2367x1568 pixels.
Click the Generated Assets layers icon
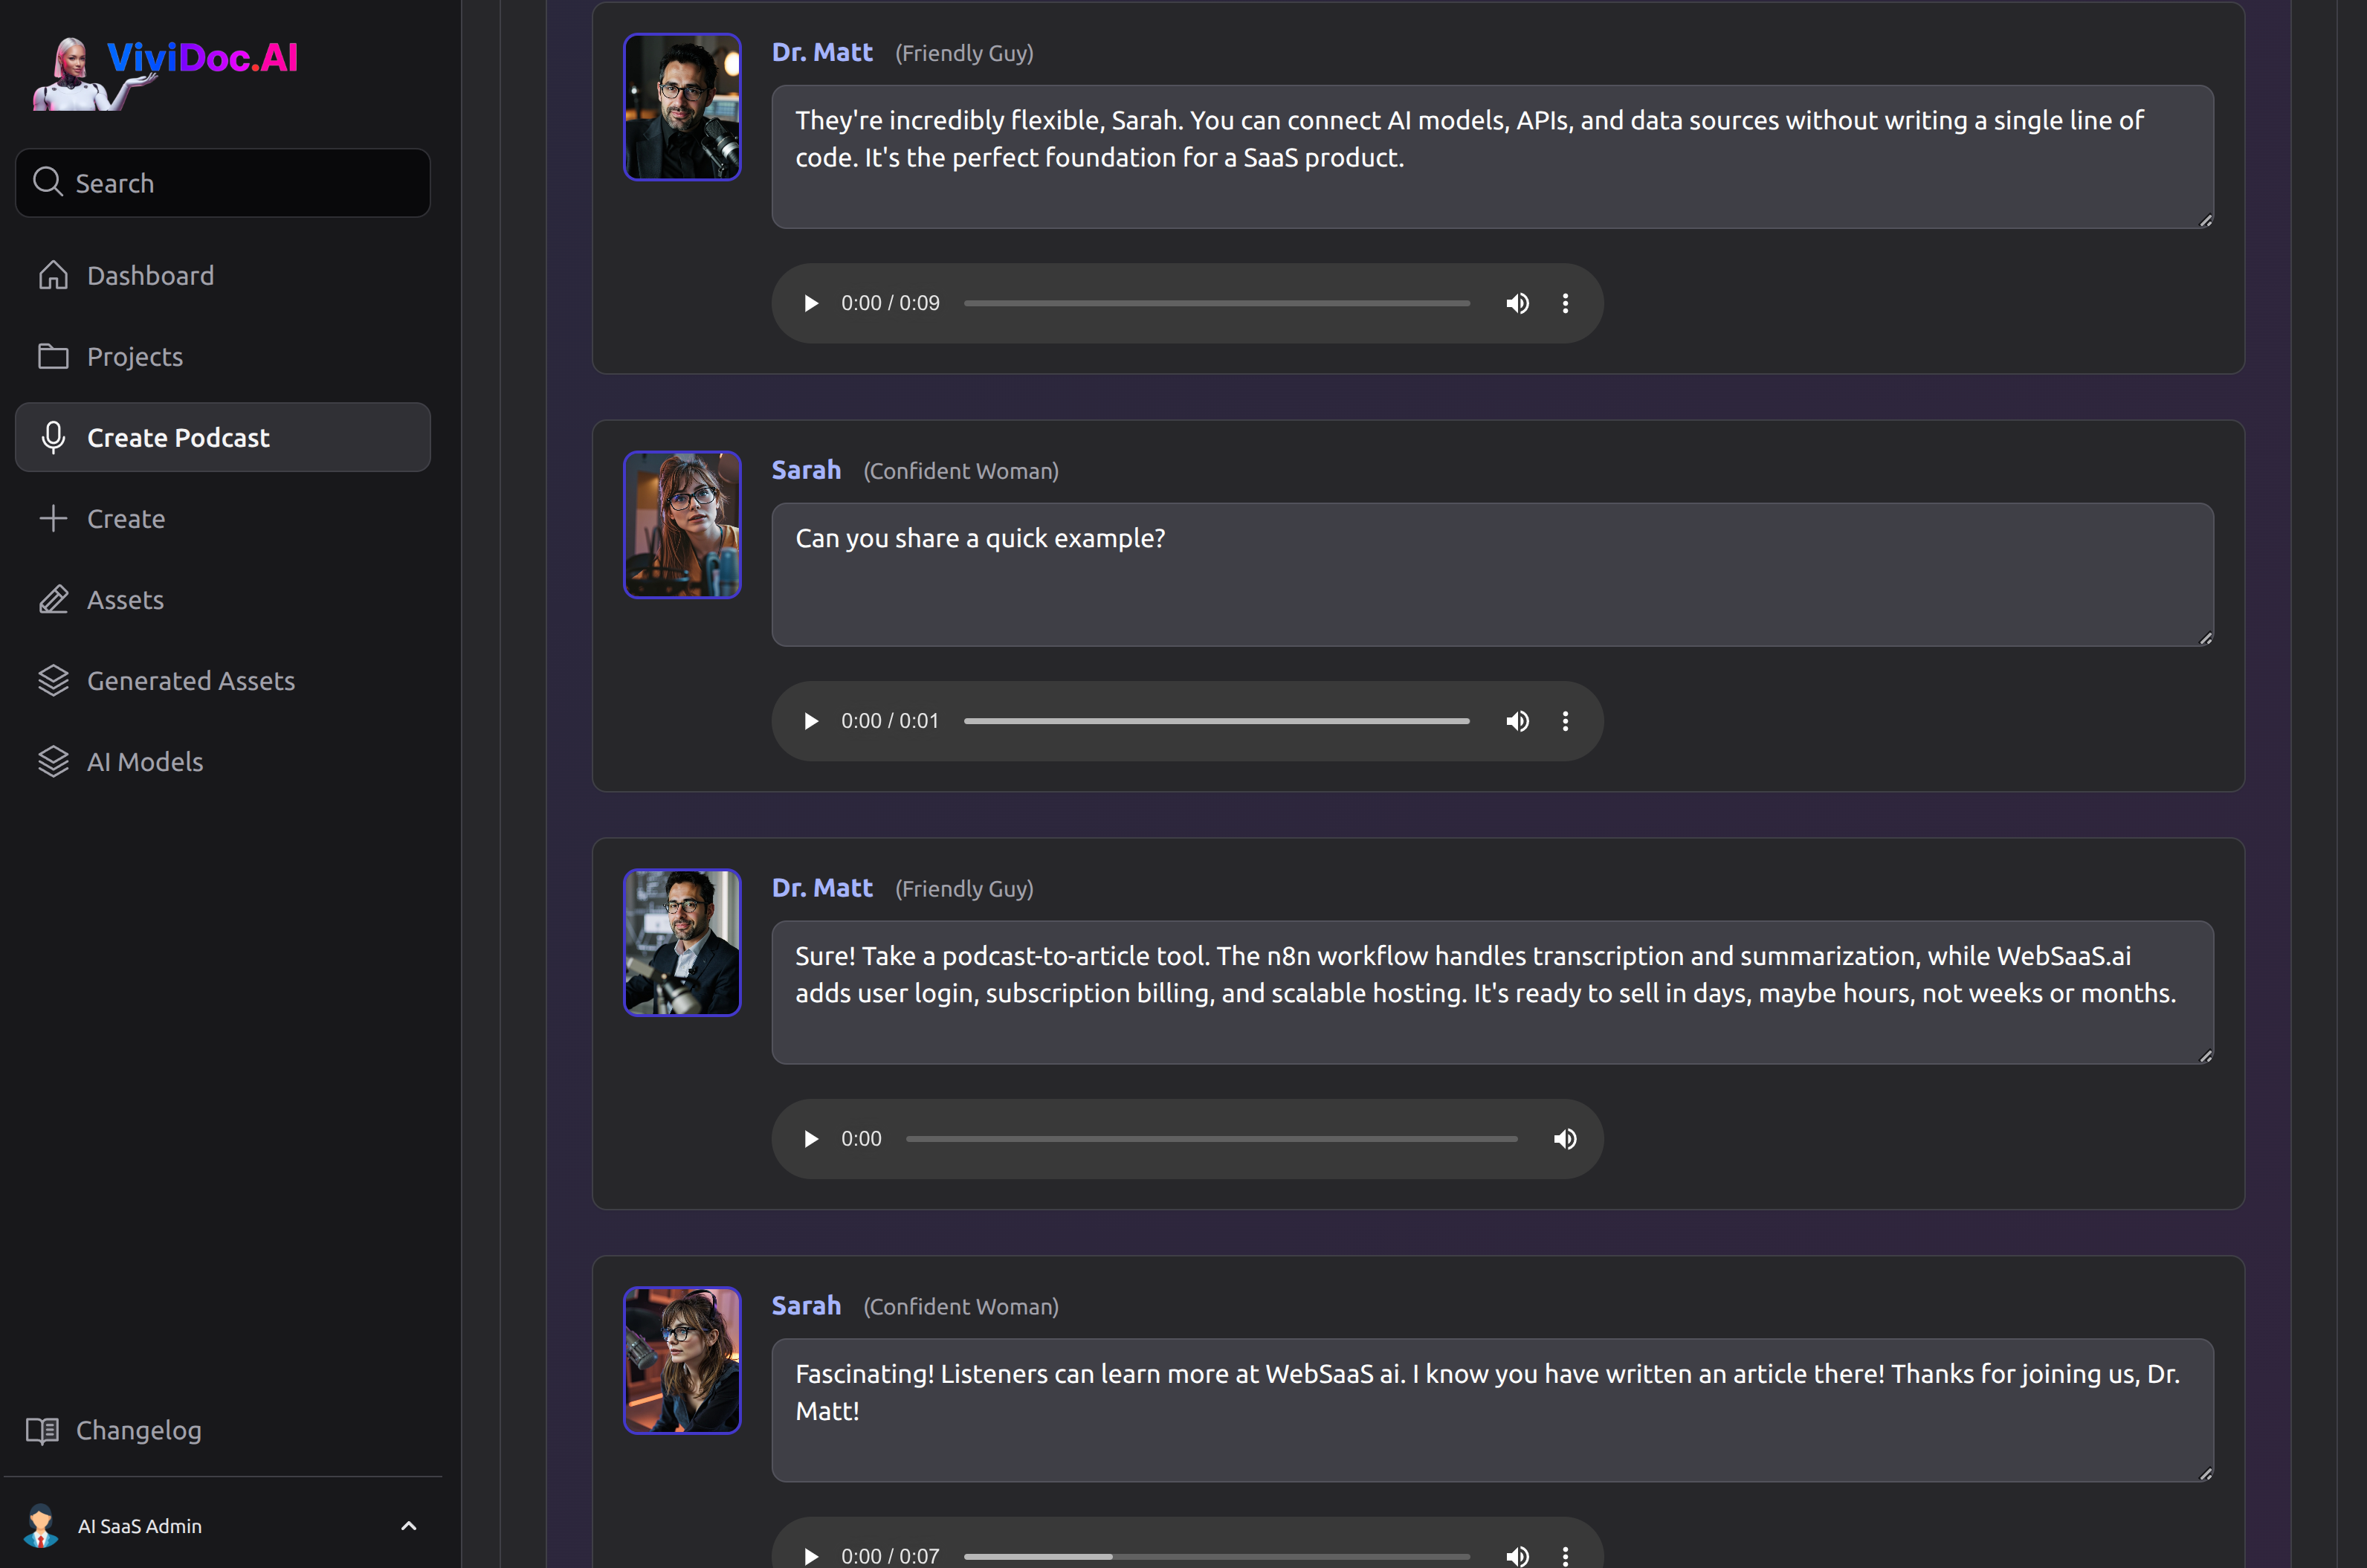coord(53,680)
